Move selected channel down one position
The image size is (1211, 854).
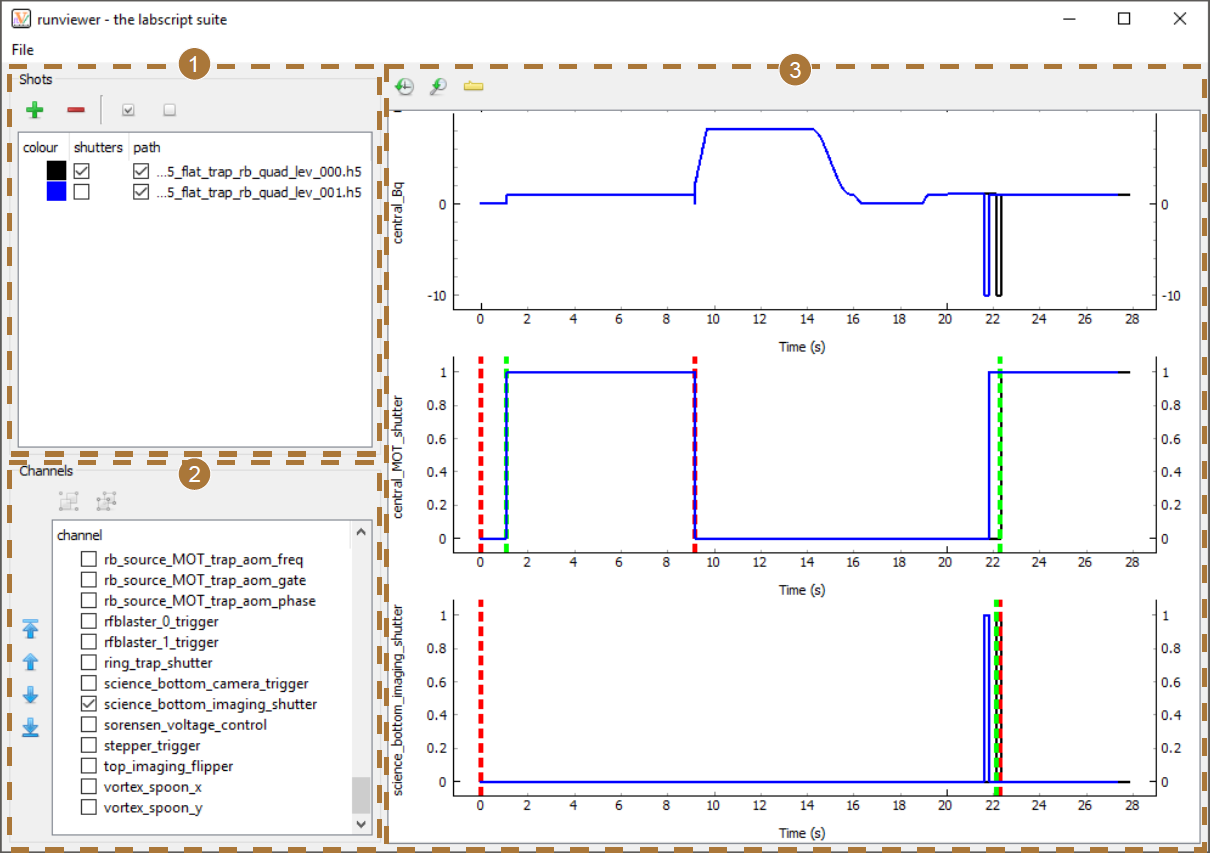pyautogui.click(x=30, y=694)
